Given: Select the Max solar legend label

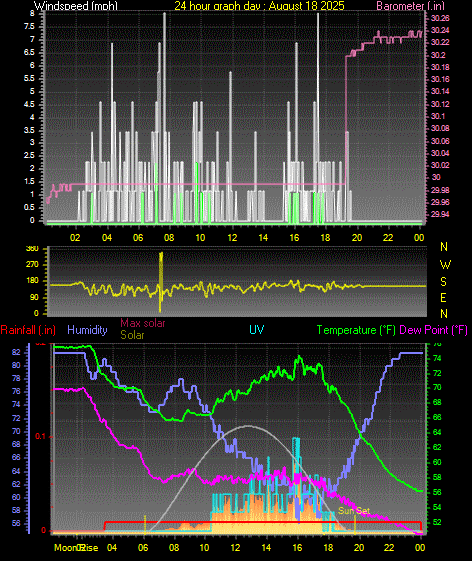Looking at the screenshot, I should (x=143, y=323).
